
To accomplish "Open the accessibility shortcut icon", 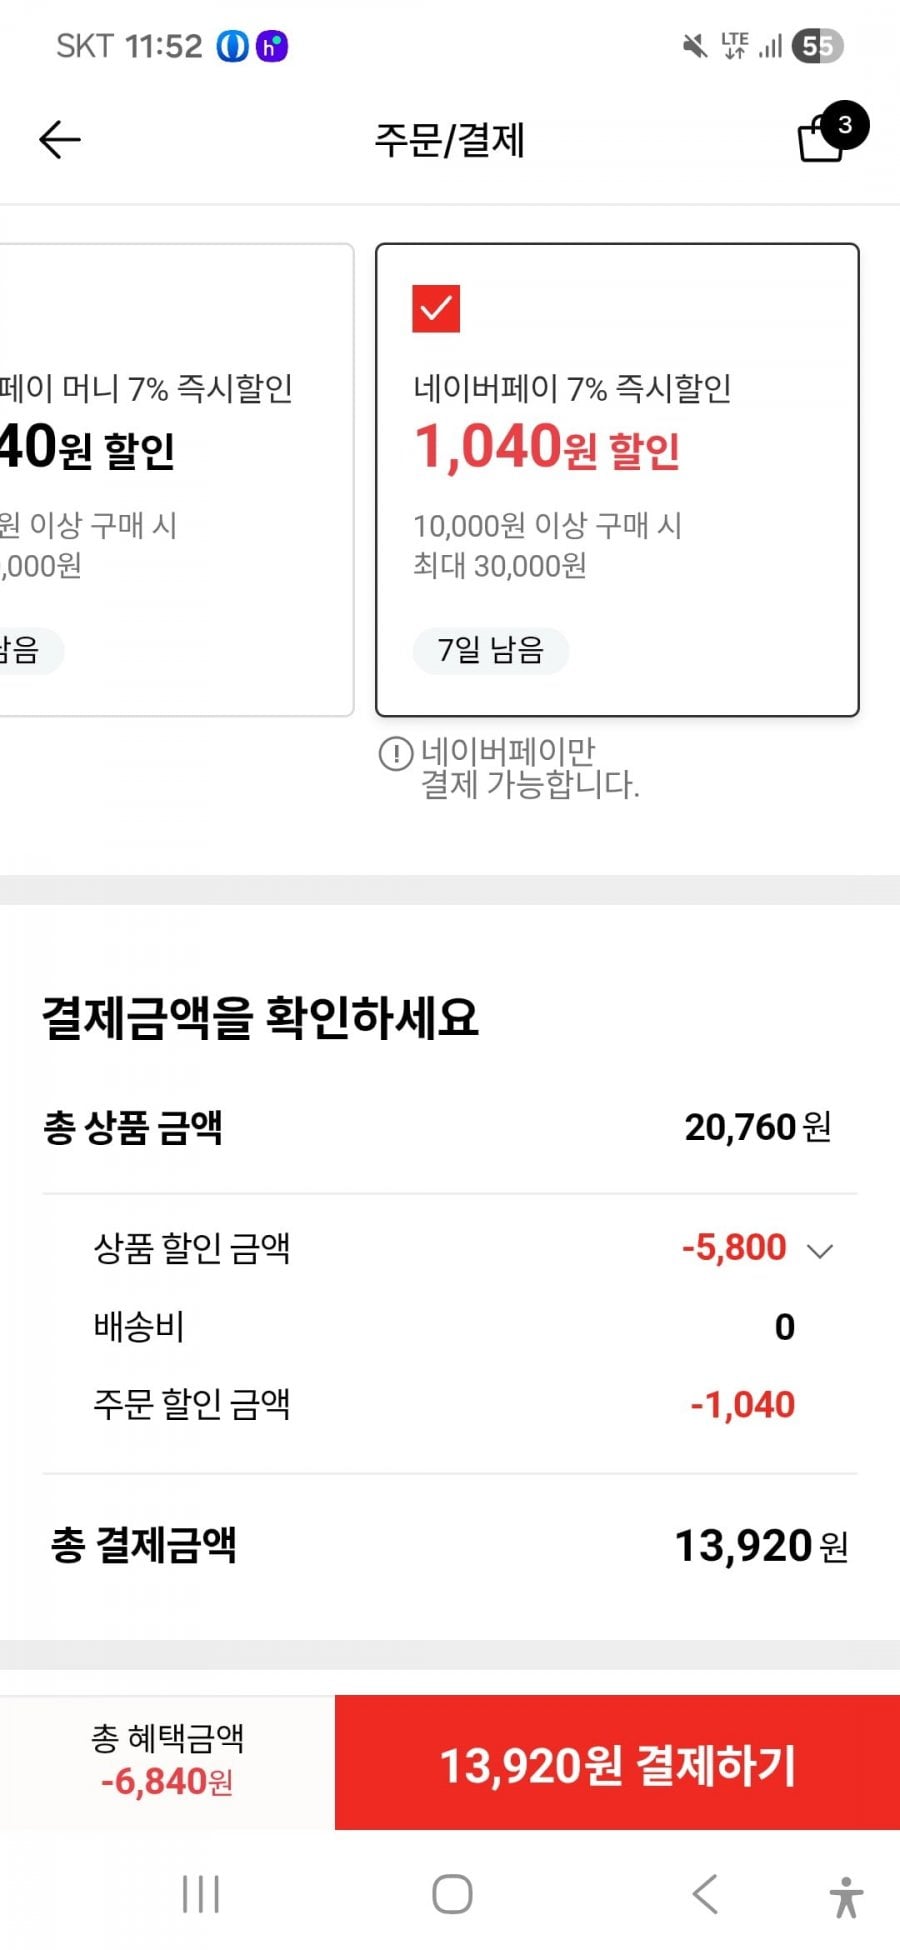I will coord(845,1896).
